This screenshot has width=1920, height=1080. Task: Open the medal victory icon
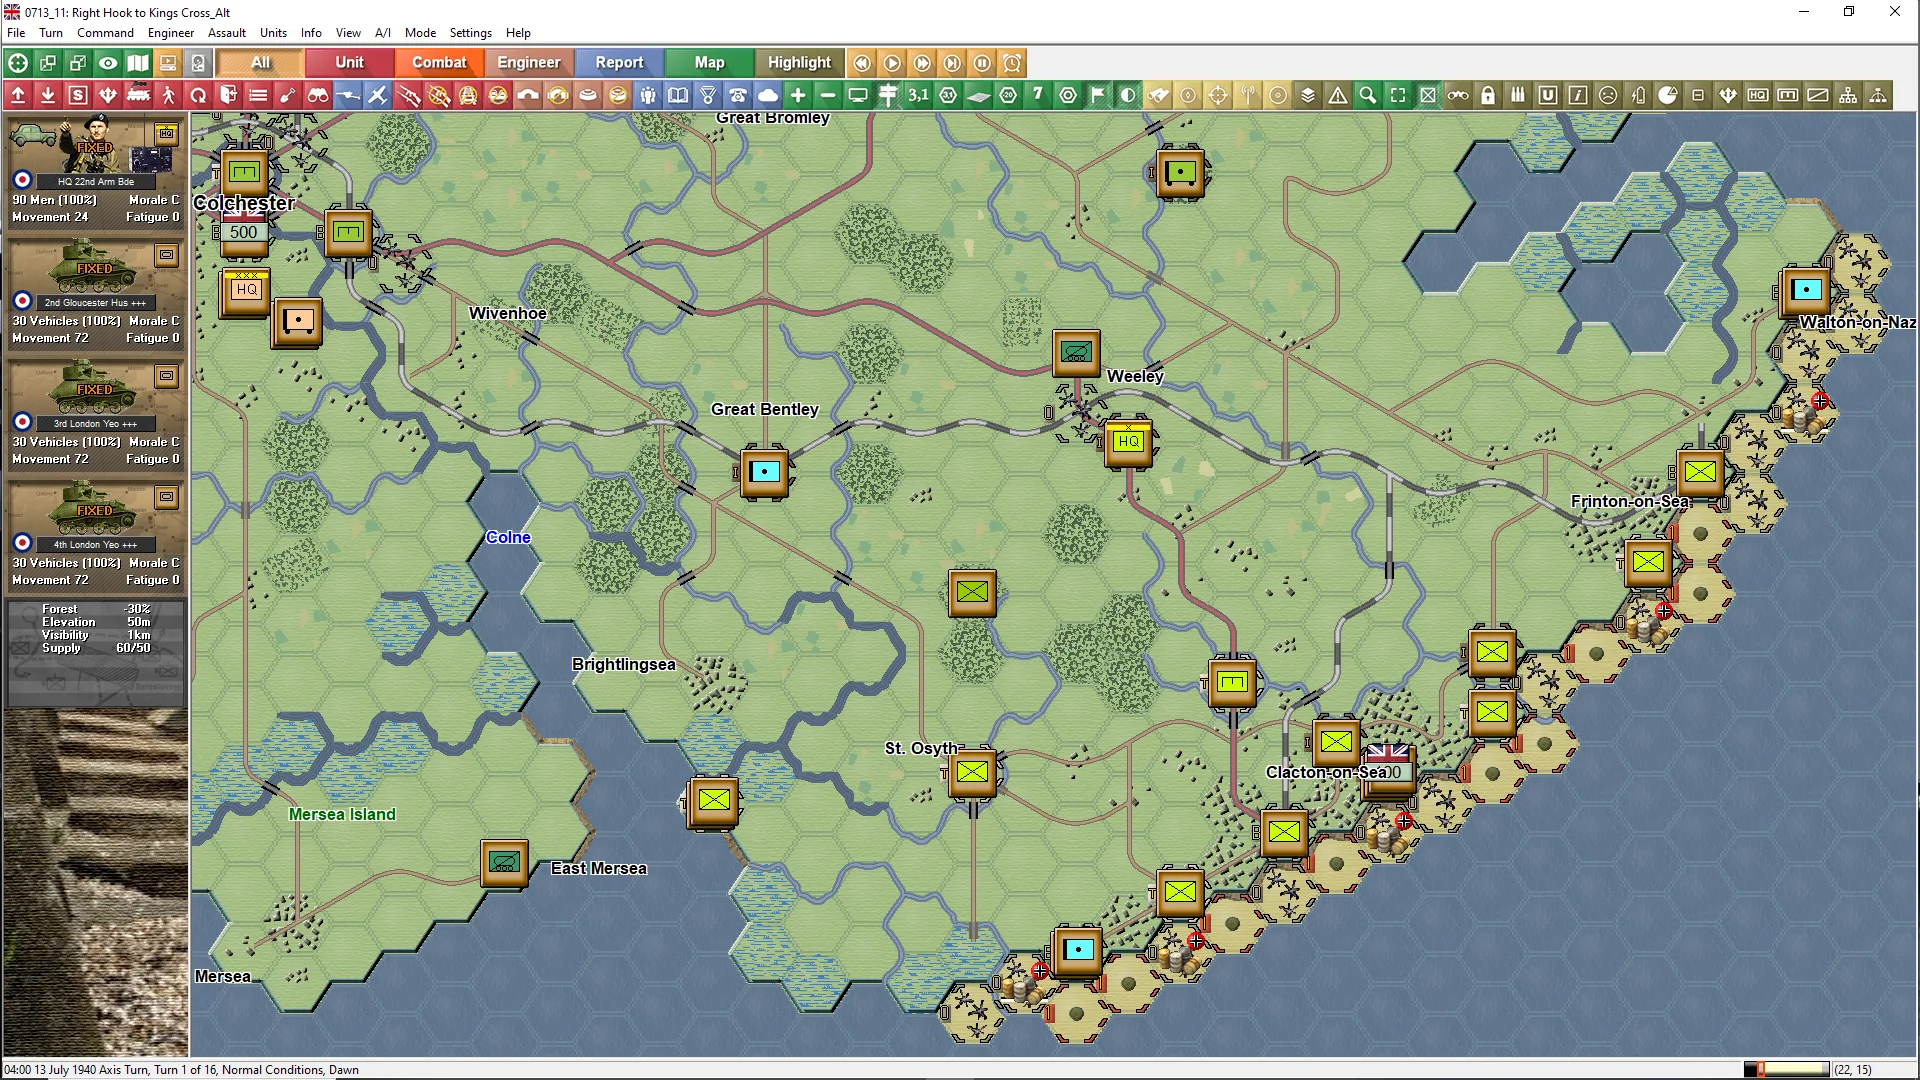pos(708,95)
